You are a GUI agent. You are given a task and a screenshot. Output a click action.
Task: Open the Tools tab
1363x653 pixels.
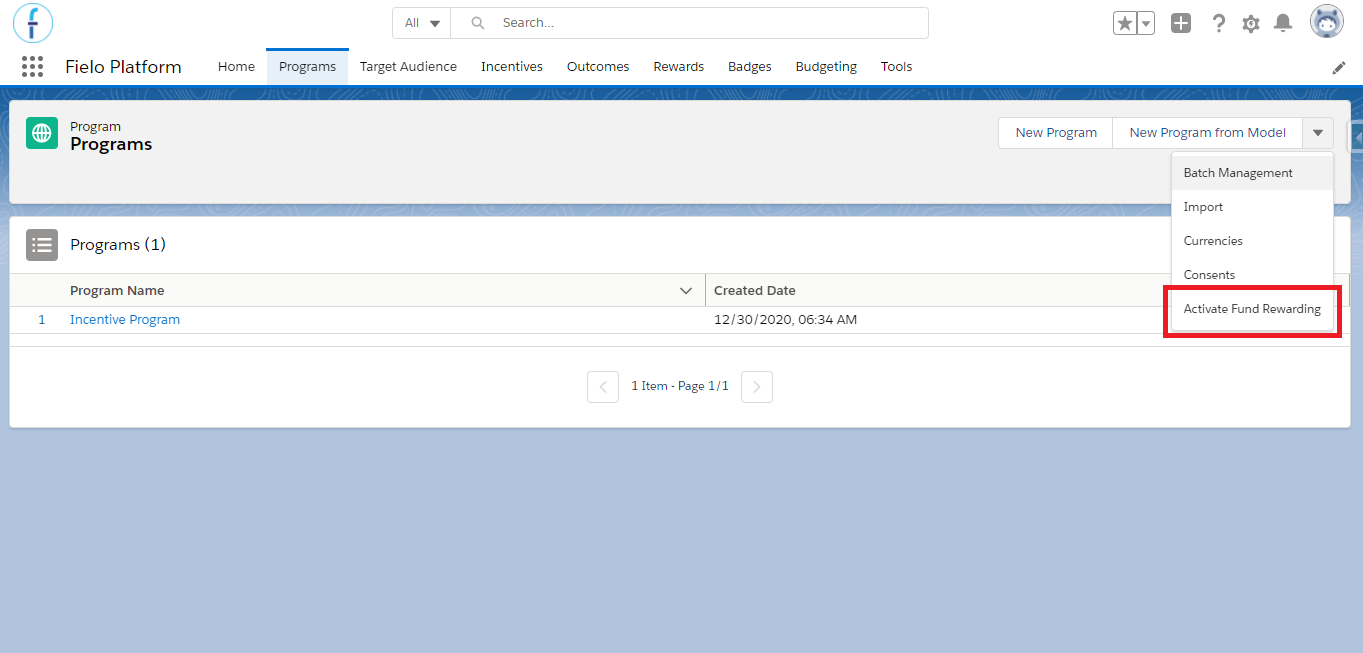(x=897, y=67)
